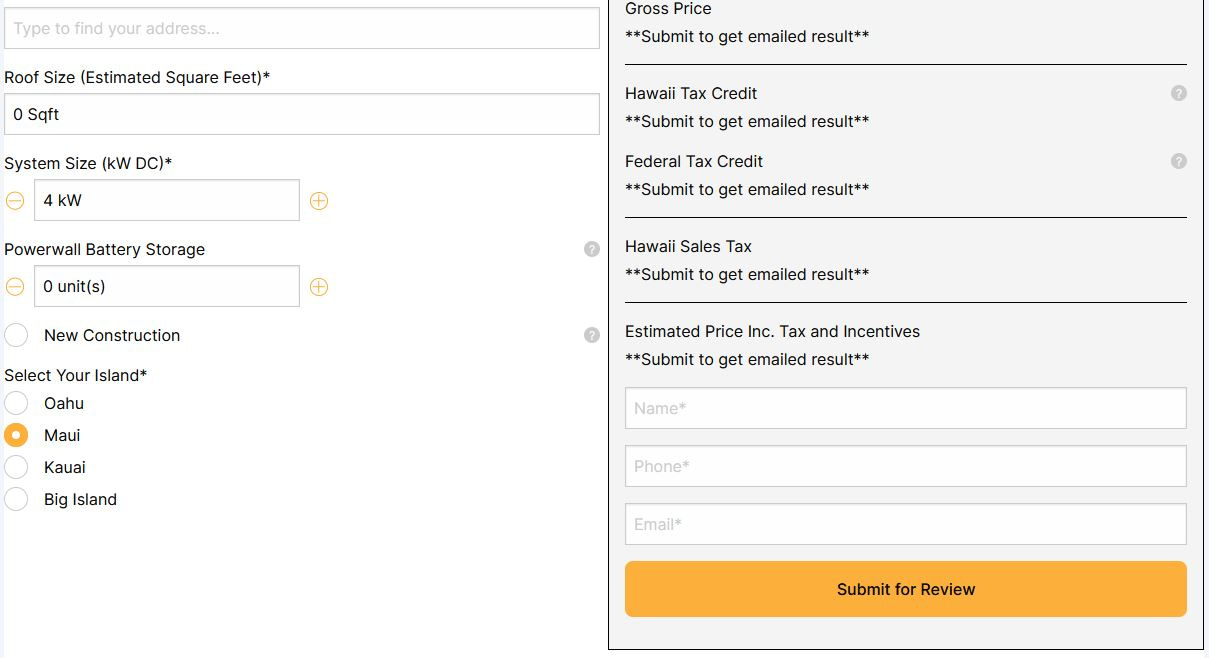Click the Name field
The image size is (1209, 658).
point(905,408)
